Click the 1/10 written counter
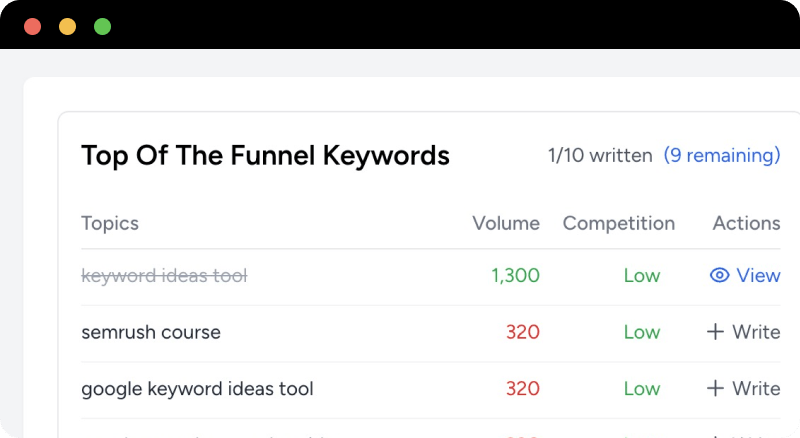The image size is (800, 438). click(600, 156)
